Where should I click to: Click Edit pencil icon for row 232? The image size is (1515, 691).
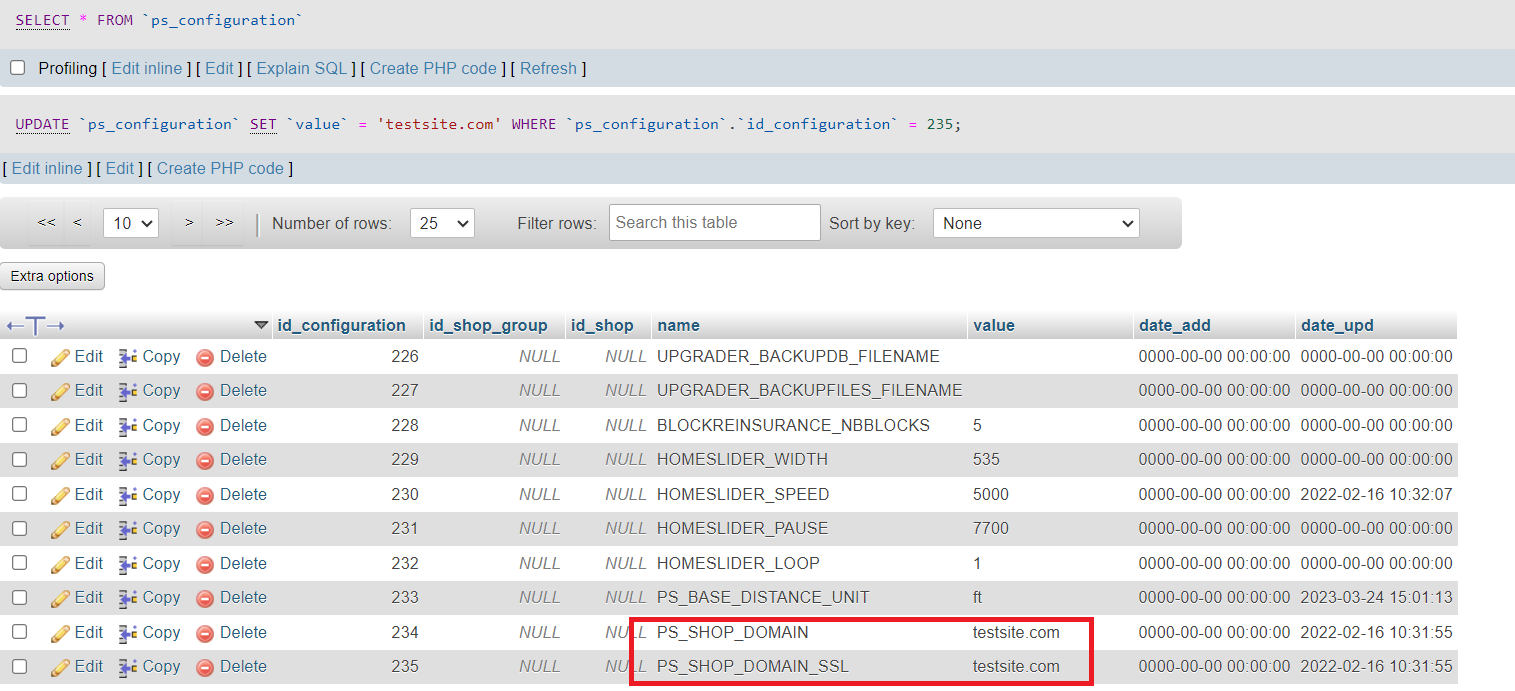coord(60,564)
